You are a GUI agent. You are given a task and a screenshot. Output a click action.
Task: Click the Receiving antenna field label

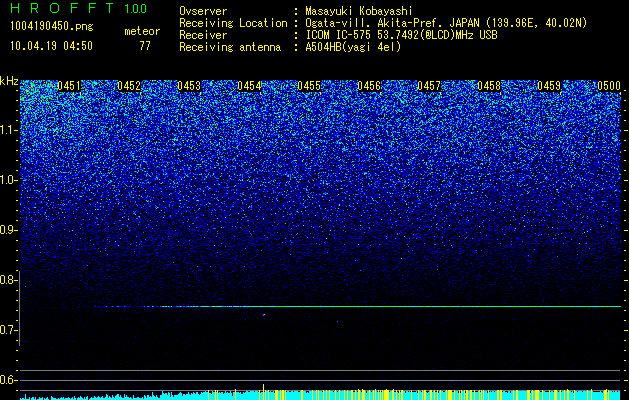(230, 47)
